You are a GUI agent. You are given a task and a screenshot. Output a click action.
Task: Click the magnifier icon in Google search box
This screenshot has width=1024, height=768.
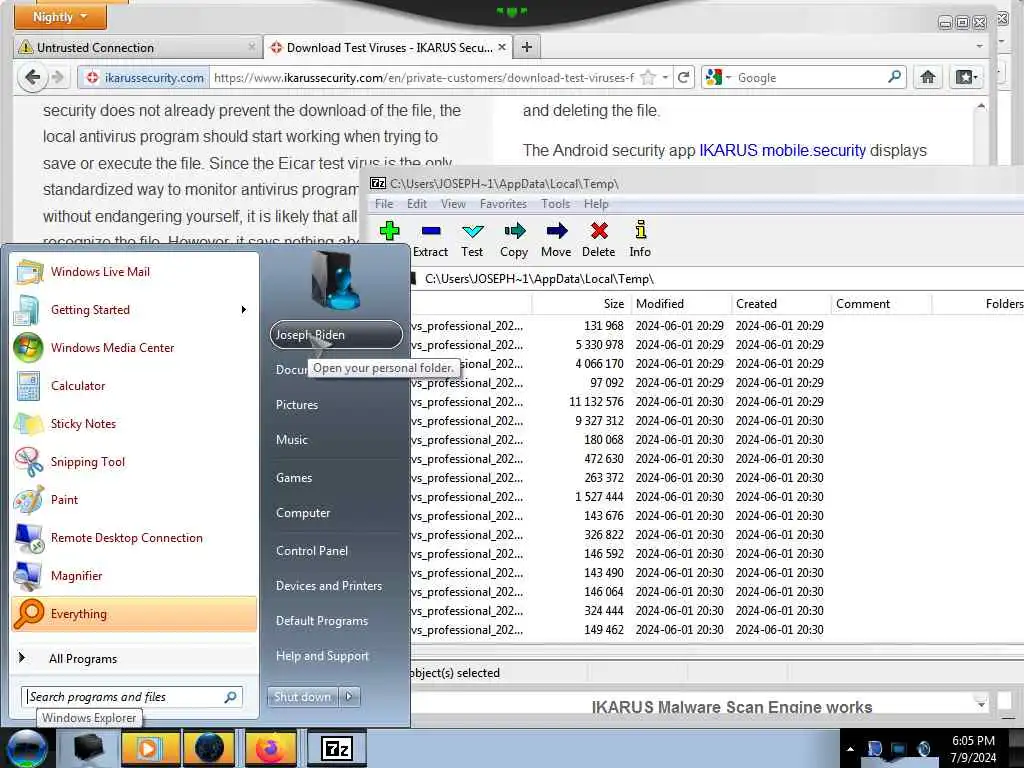(895, 77)
